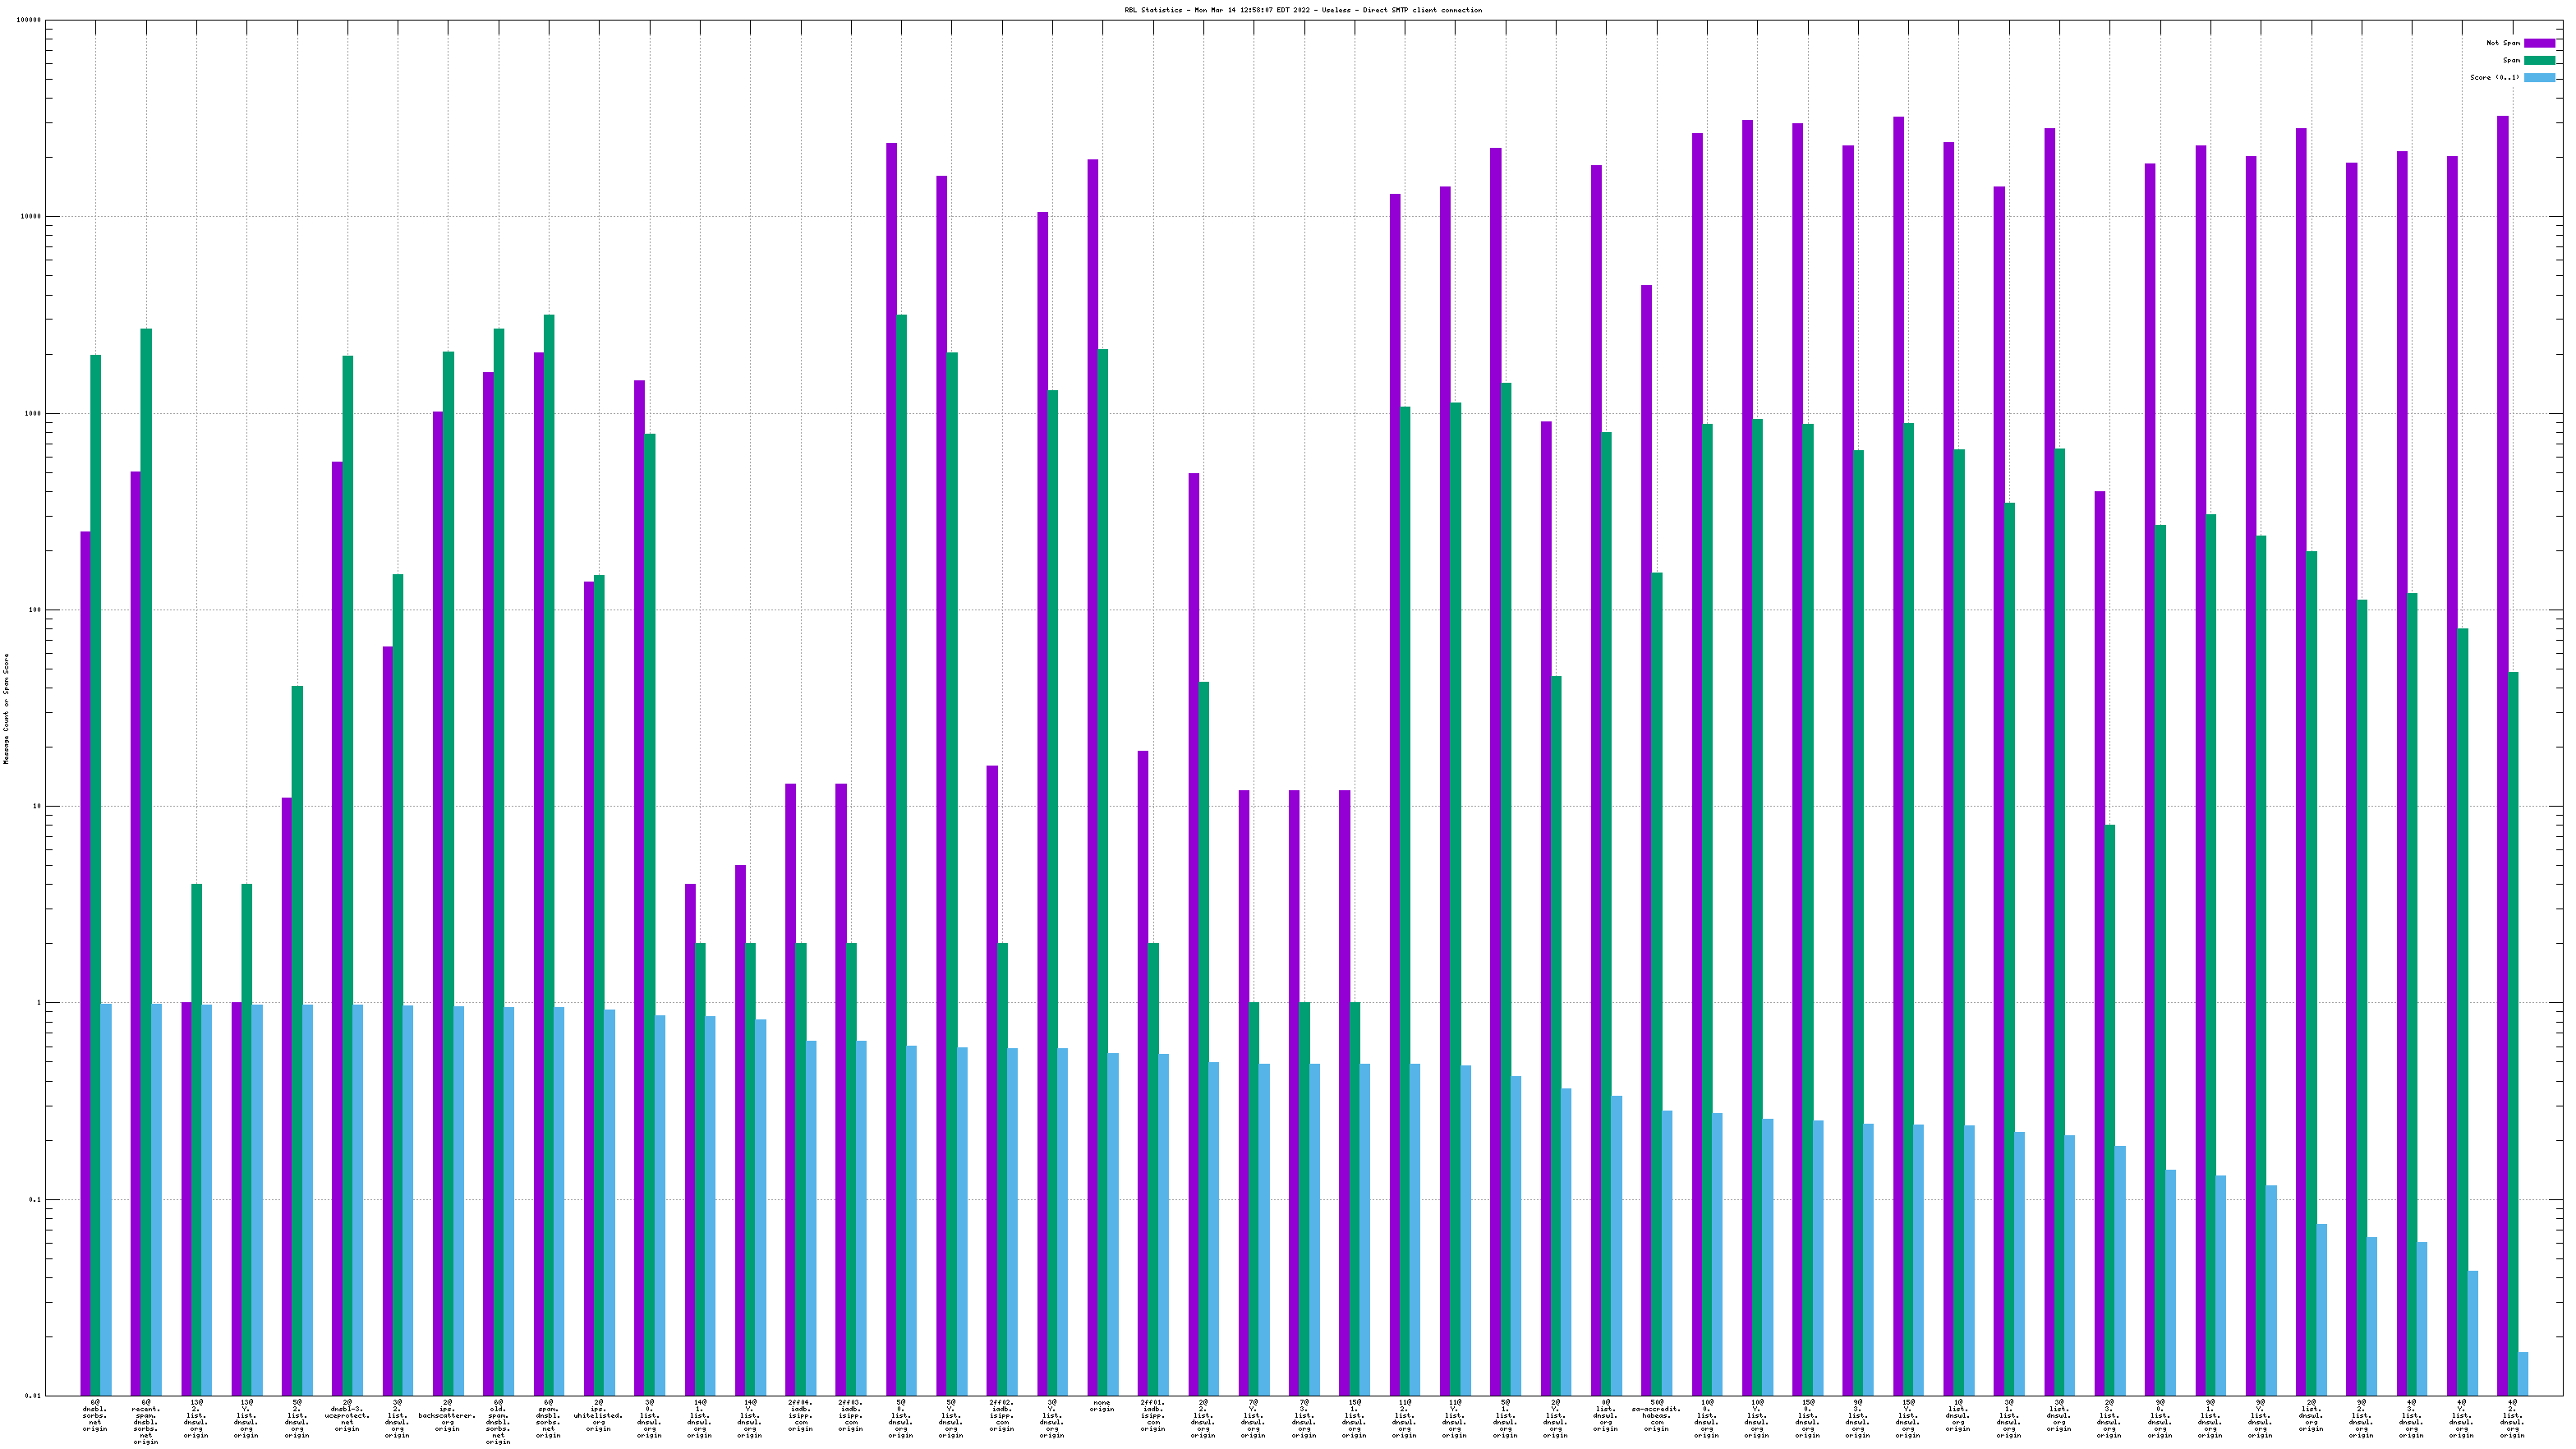
Task: Click the RBL Statistics chart title
Action: click(1302, 10)
